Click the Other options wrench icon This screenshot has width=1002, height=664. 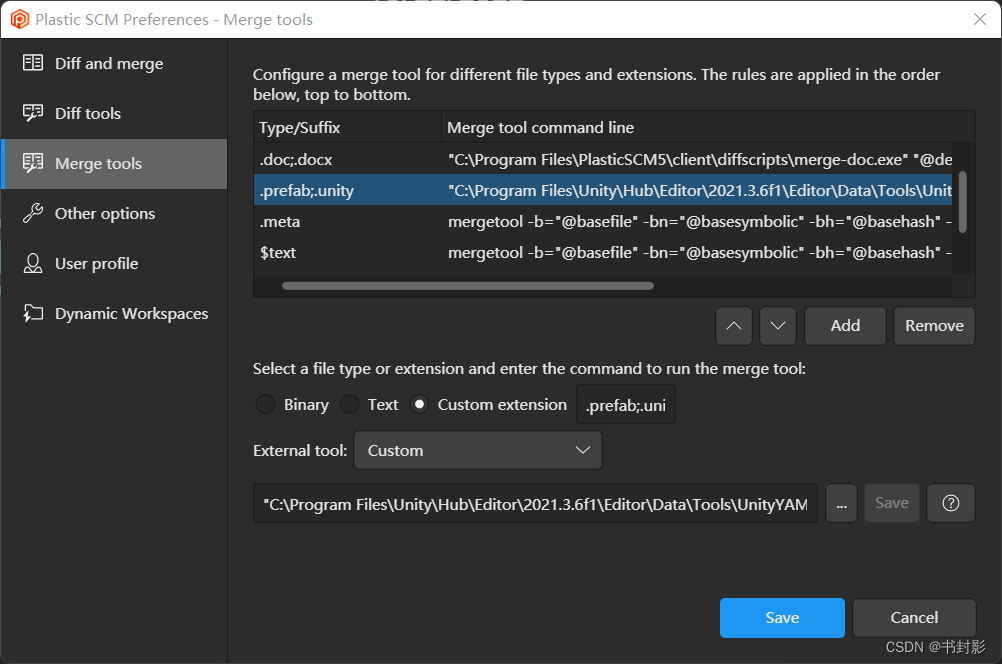pos(33,213)
